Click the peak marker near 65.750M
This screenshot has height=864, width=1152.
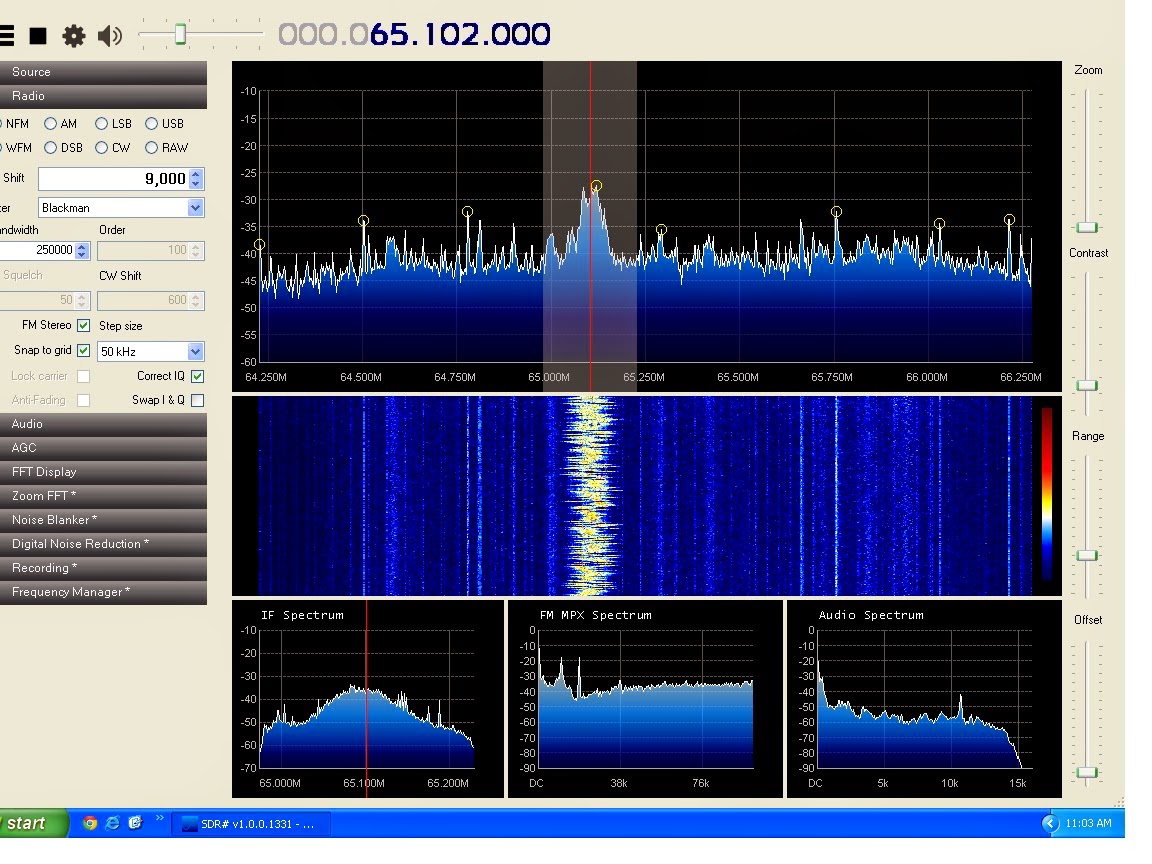836,212
